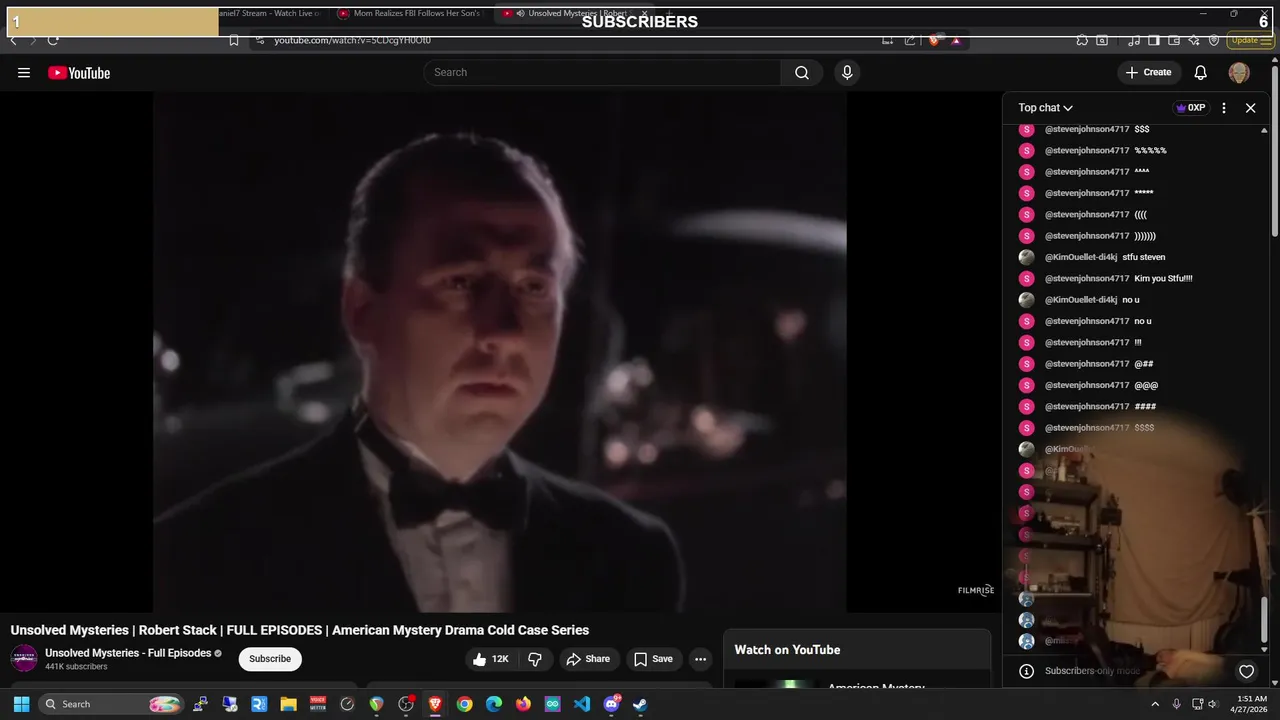Show hidden system tray icons chevron

coord(1155,704)
